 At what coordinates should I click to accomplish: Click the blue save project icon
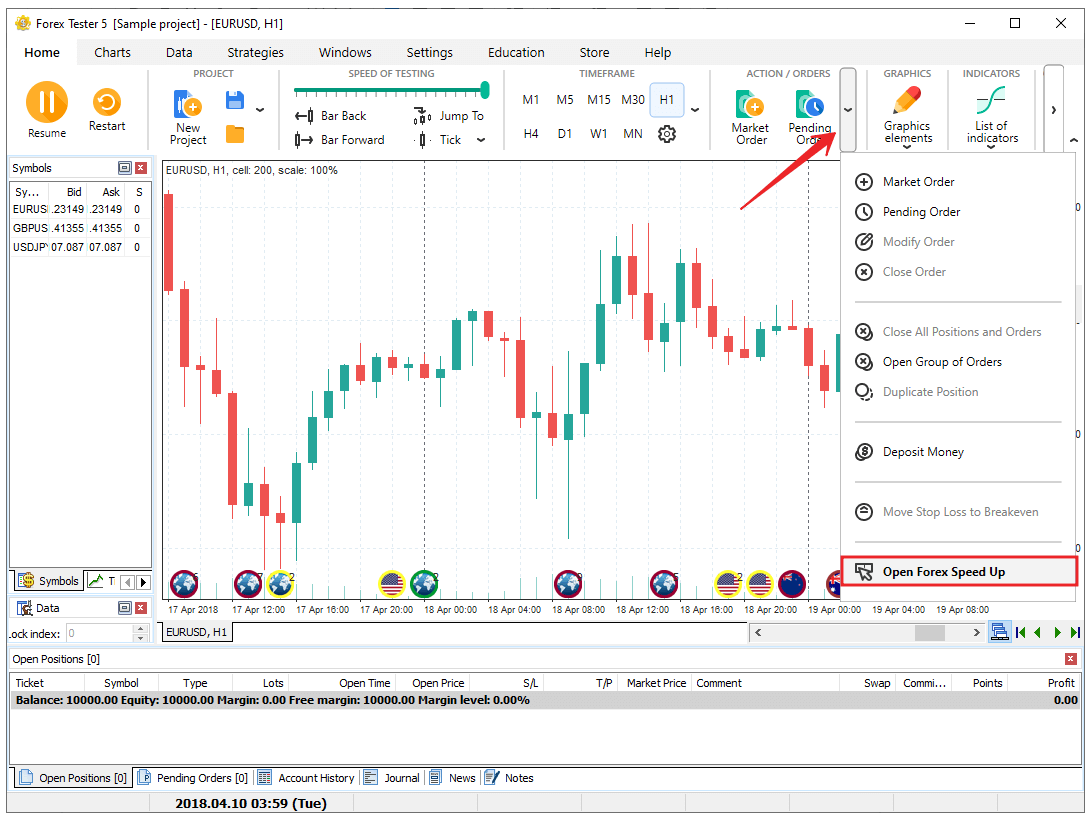(x=235, y=100)
